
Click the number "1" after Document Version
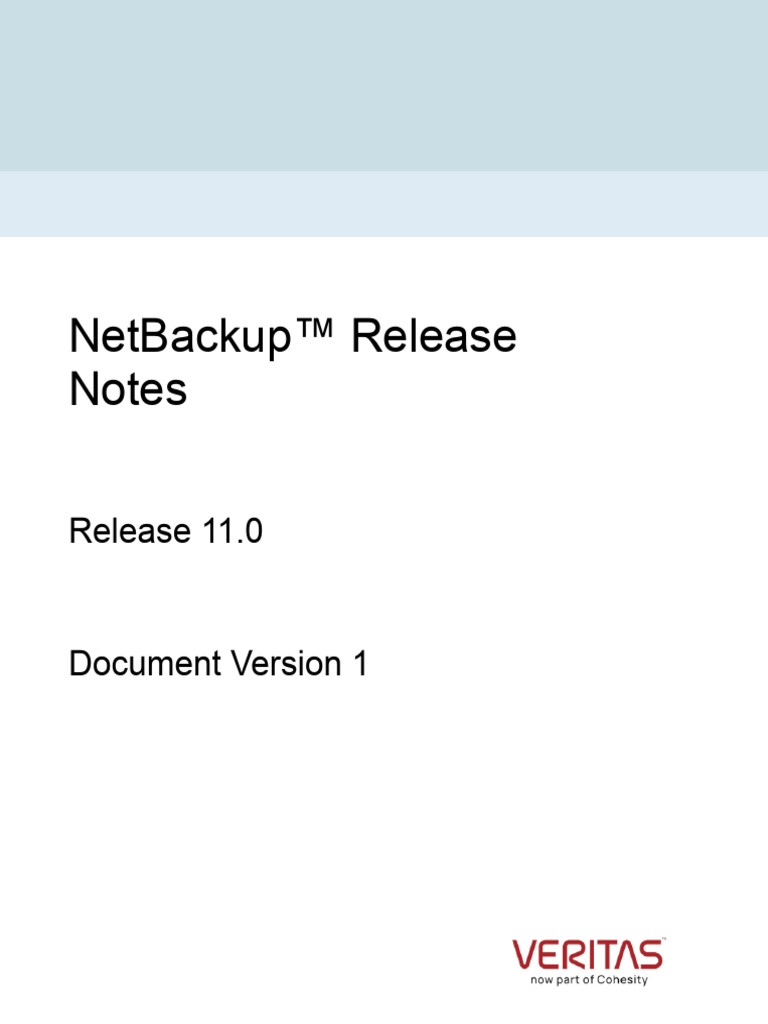360,663
